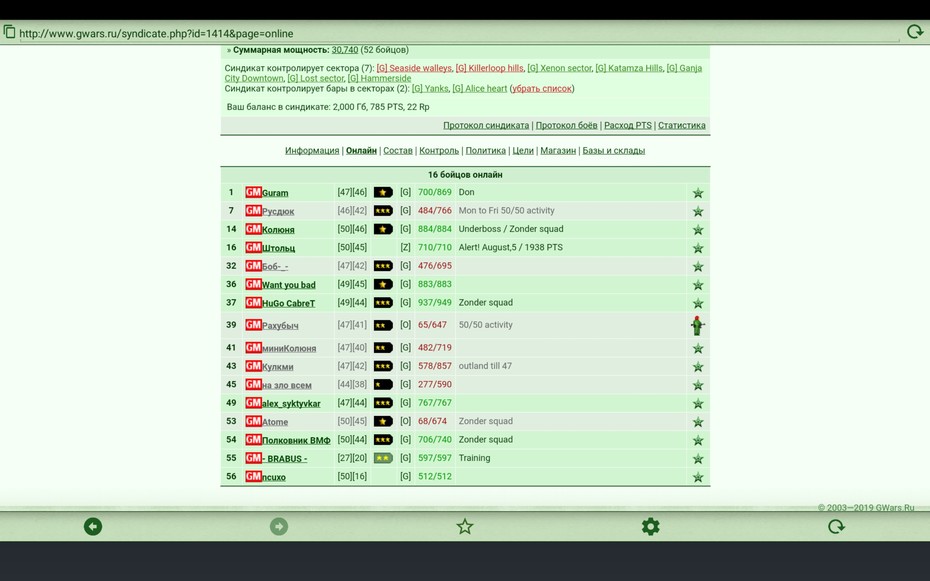Click the star icon in Guram's row
This screenshot has width=930, height=581.
(698, 193)
